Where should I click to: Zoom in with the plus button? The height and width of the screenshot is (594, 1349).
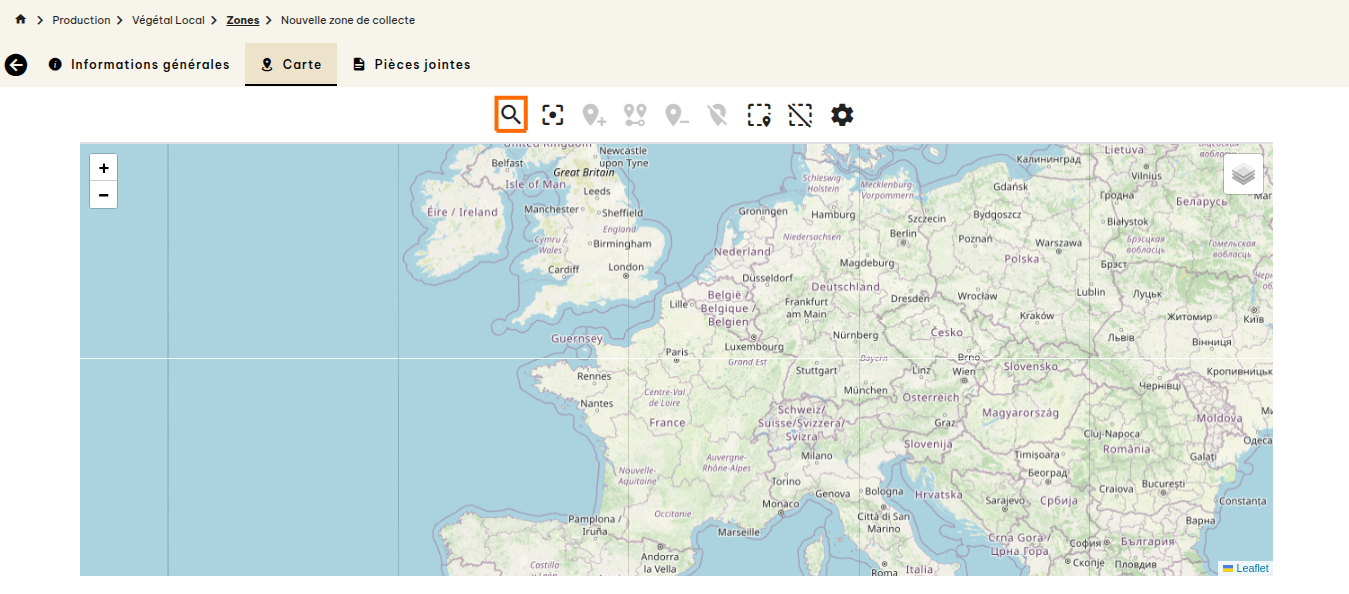coord(104,168)
